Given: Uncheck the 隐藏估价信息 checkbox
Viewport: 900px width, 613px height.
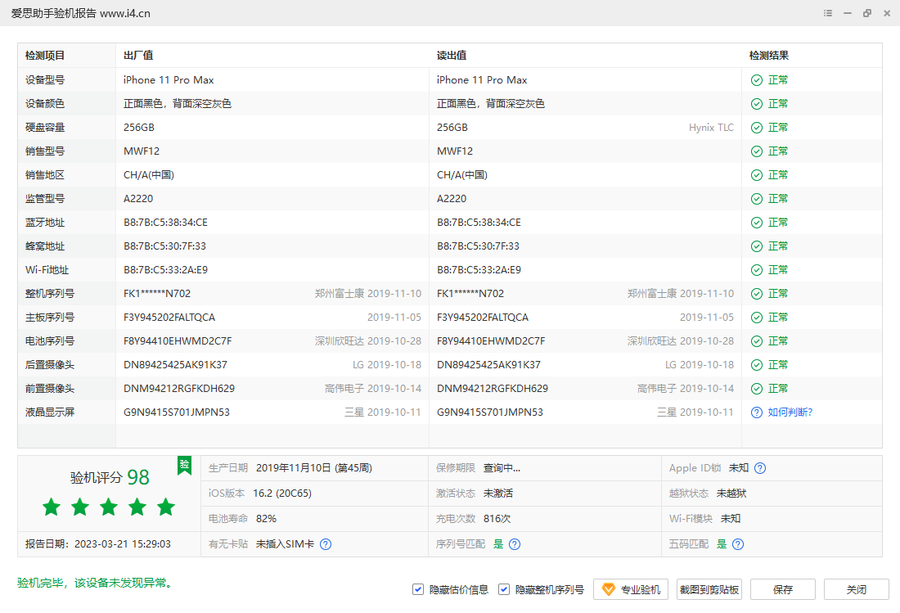Looking at the screenshot, I should coord(418,590).
